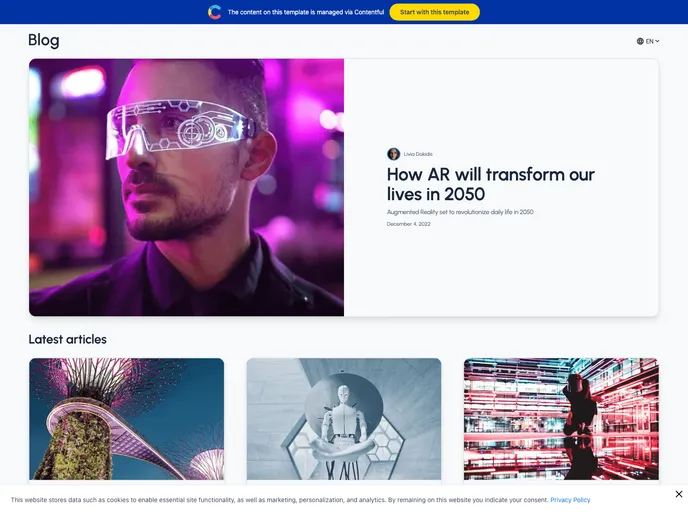The image size is (688, 512).
Task: Click the author name Livia Dokidis
Action: [418, 154]
